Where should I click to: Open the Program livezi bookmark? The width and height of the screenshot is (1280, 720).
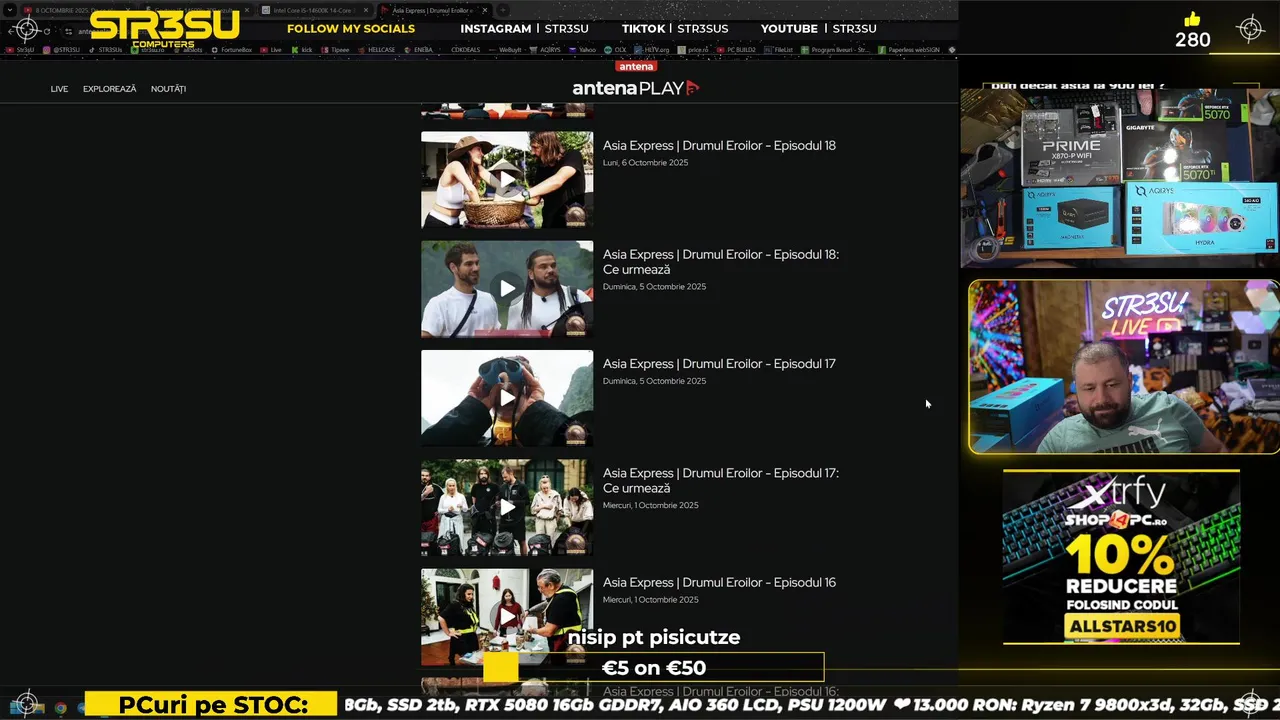pyautogui.click(x=835, y=49)
